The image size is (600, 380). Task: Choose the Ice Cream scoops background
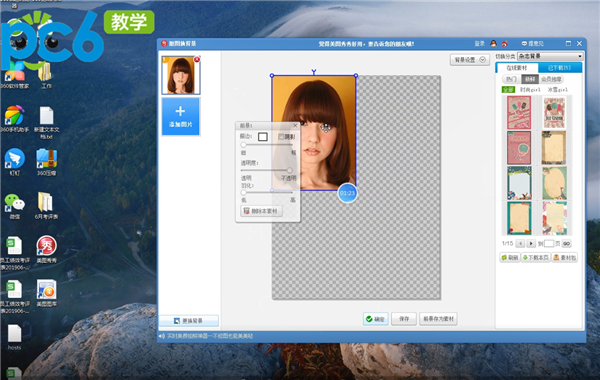click(x=554, y=113)
